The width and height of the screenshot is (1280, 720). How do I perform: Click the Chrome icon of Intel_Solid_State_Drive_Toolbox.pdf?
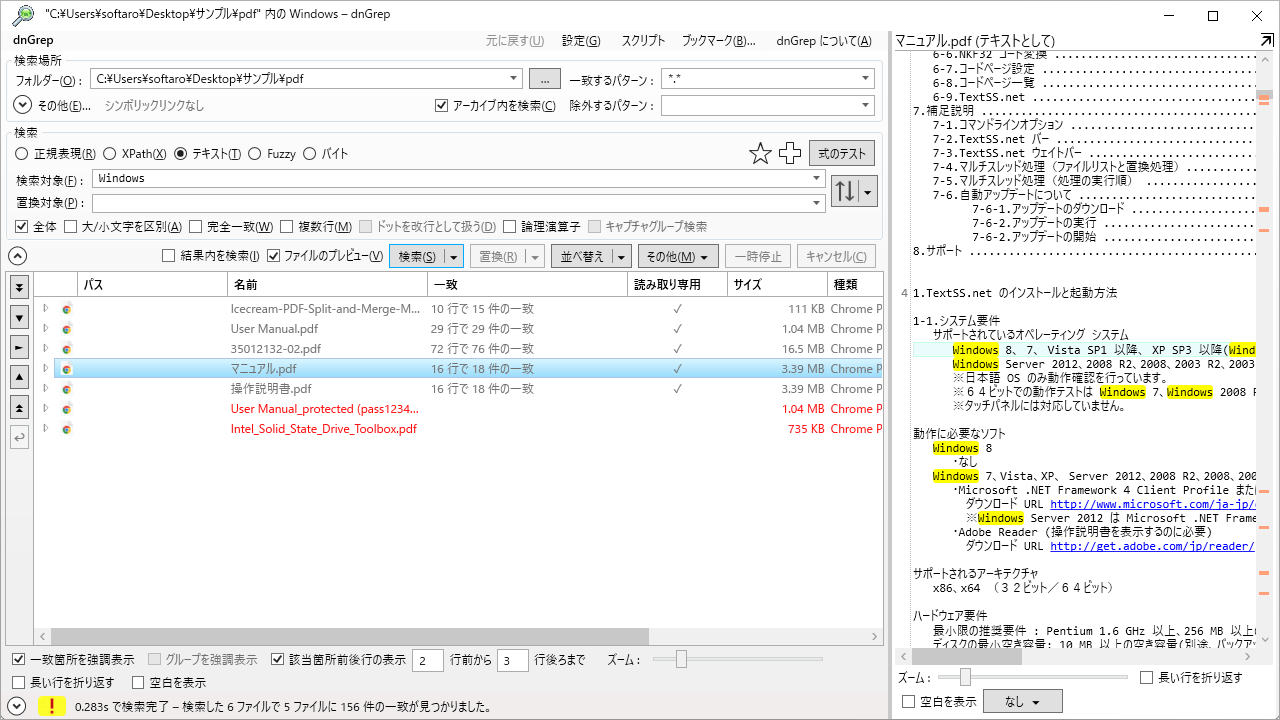[67, 429]
